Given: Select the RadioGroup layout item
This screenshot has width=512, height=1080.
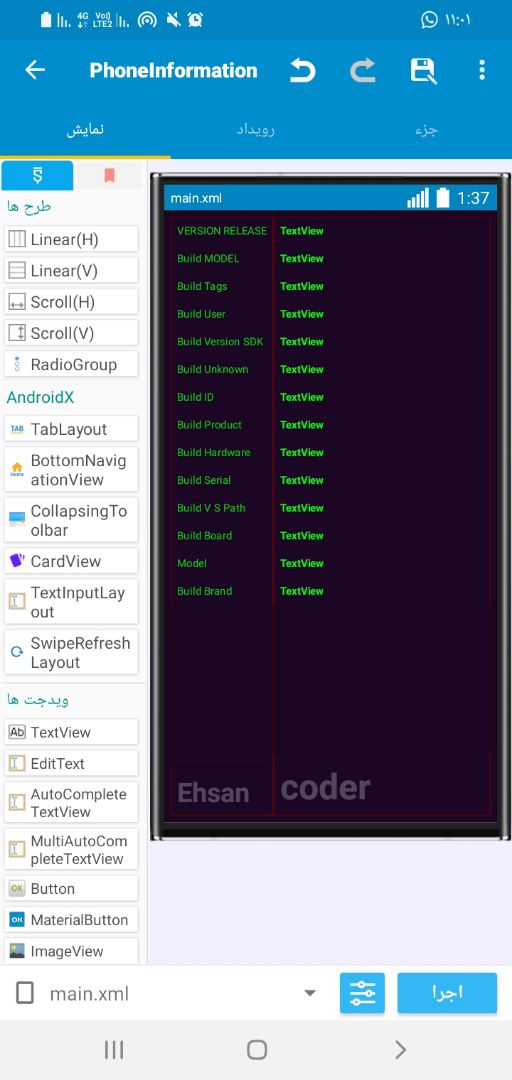Looking at the screenshot, I should (x=71, y=364).
